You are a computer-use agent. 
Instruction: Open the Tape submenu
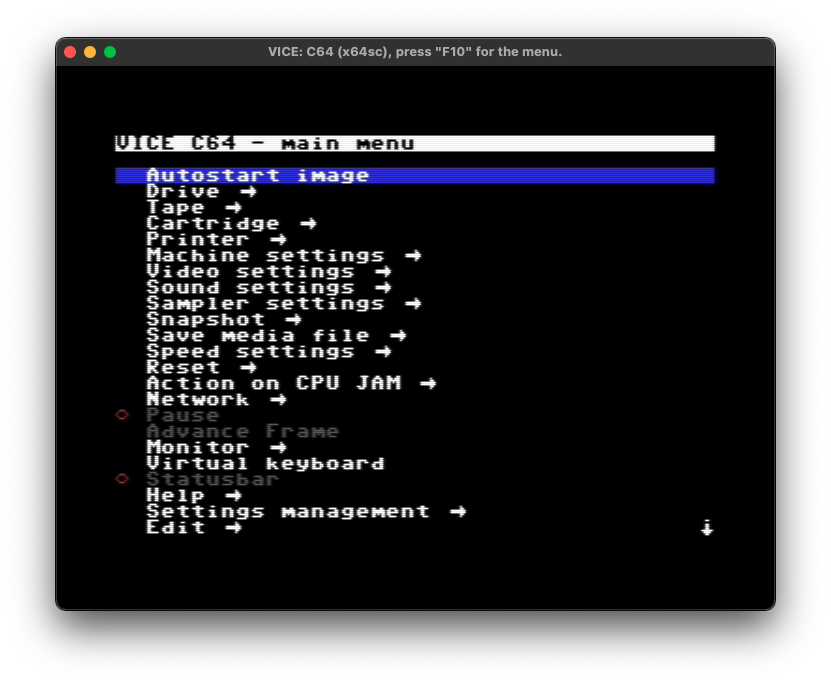(x=176, y=208)
